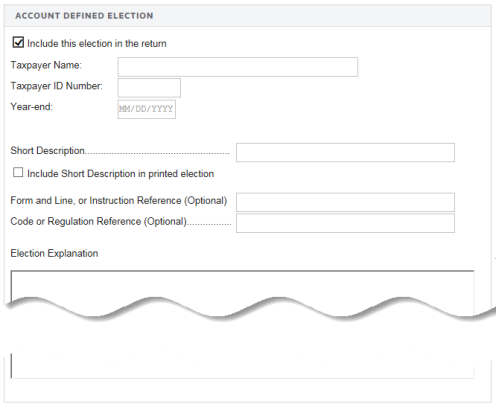
Task: Focus the Code or Regulation Reference input box
Action: [x=345, y=223]
